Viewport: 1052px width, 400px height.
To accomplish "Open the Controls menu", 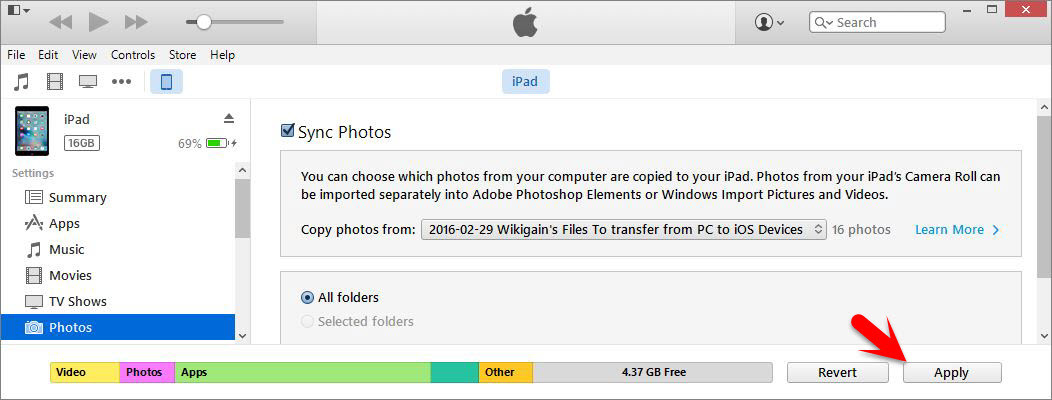I will (133, 55).
